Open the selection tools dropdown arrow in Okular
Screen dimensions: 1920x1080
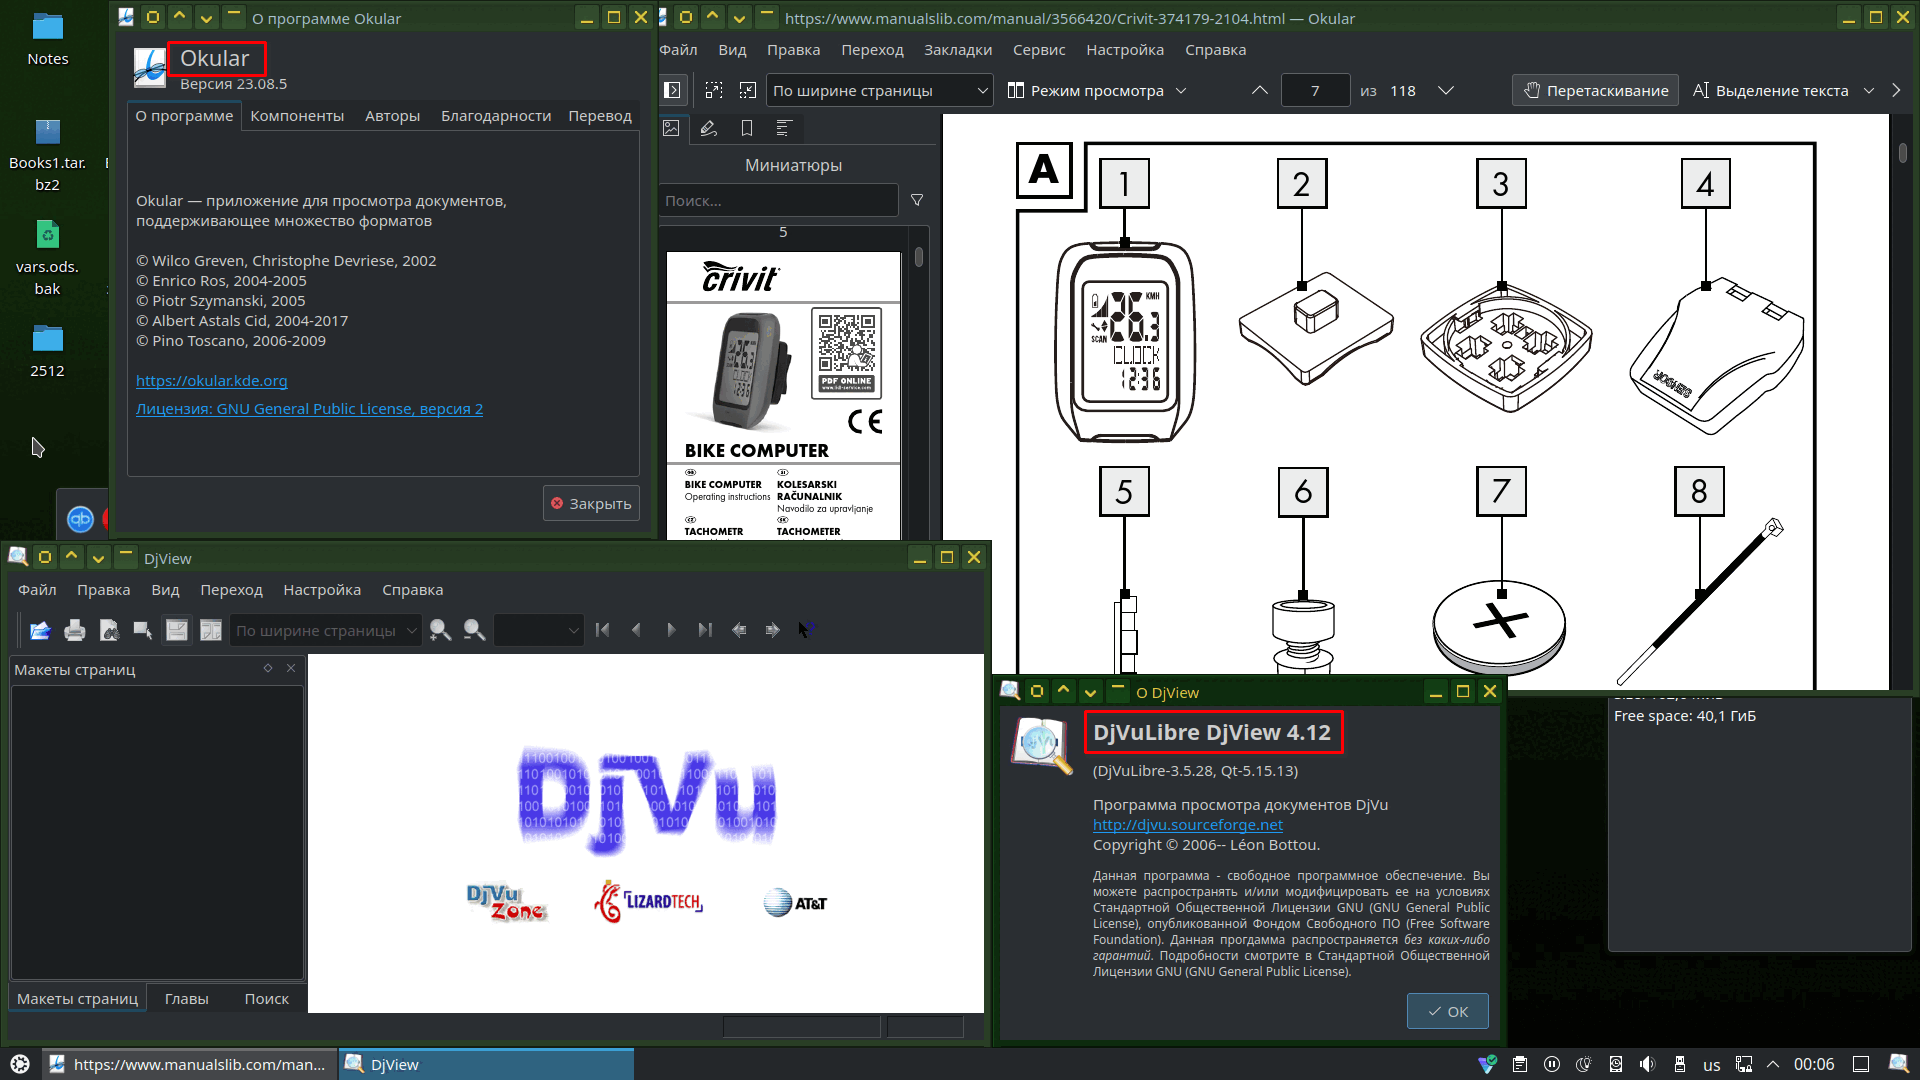coord(1868,90)
